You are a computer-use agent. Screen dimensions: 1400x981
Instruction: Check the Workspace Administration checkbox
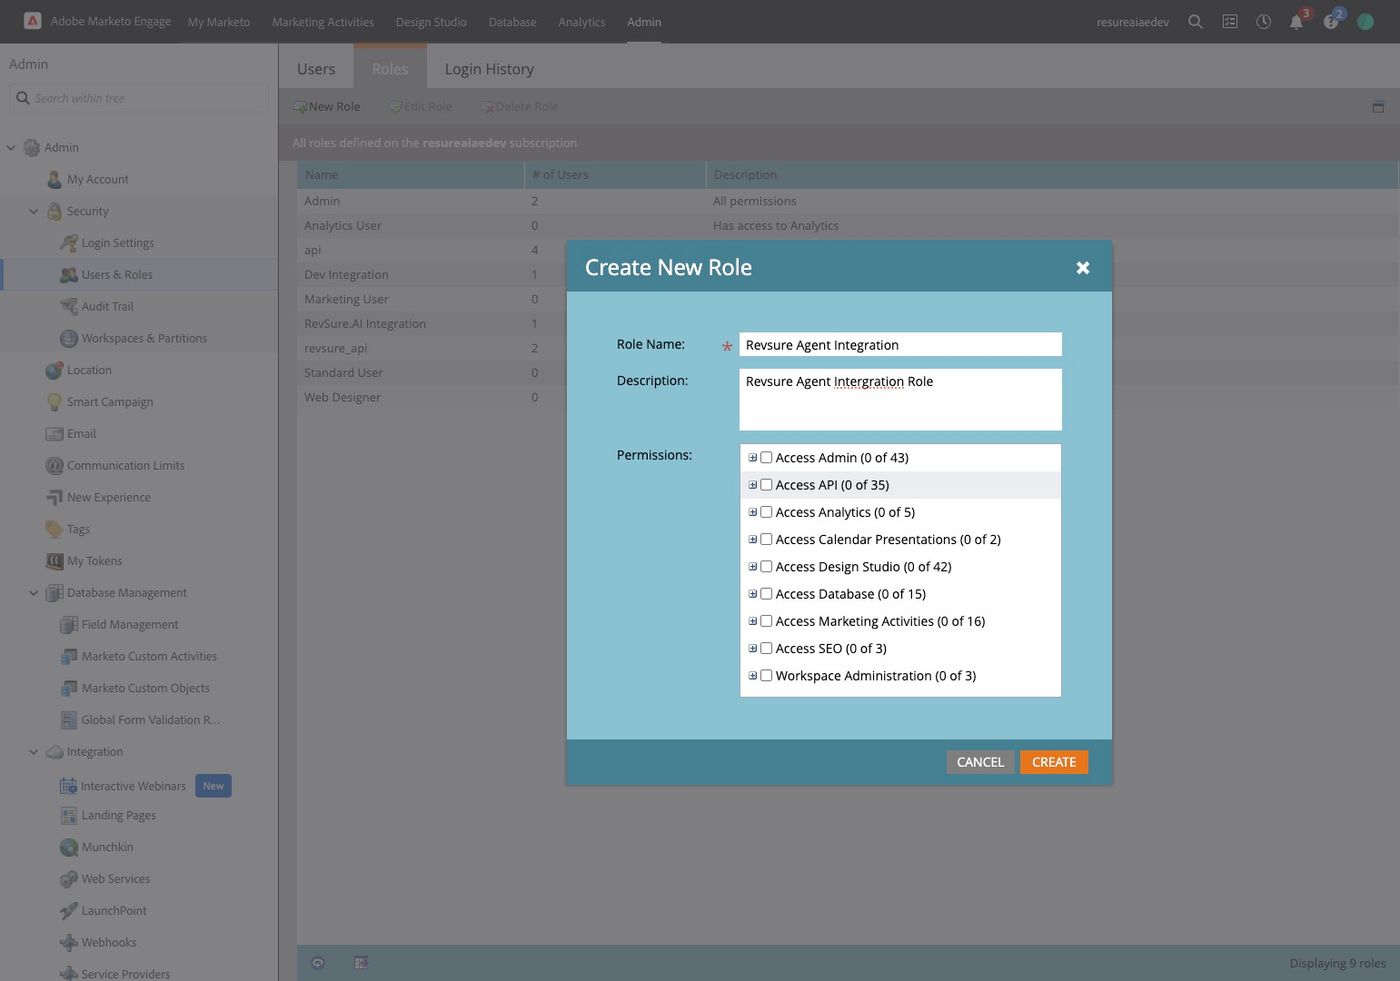[x=766, y=676]
